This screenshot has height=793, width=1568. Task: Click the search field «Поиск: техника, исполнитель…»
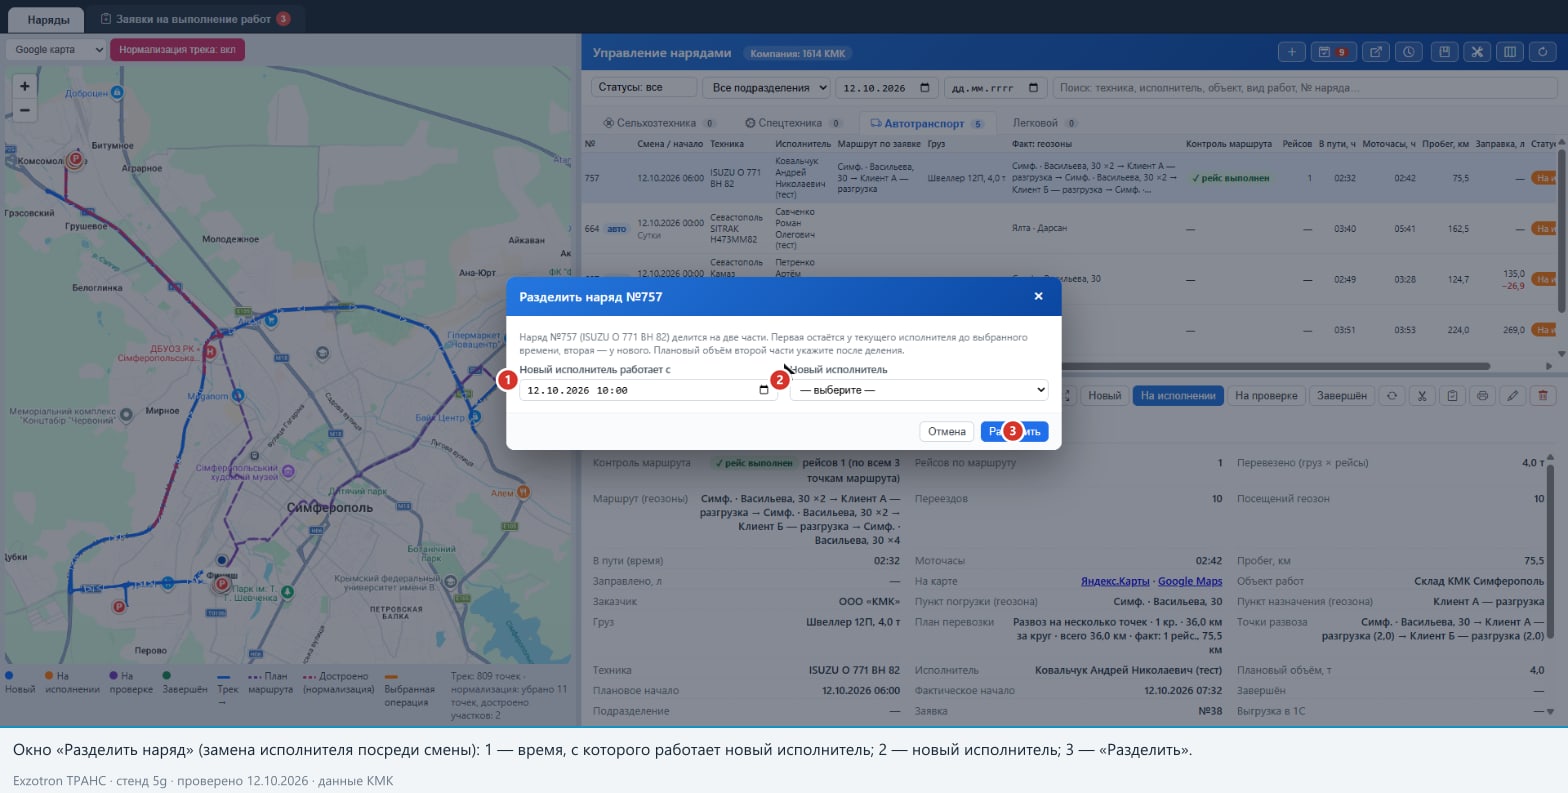click(1305, 88)
